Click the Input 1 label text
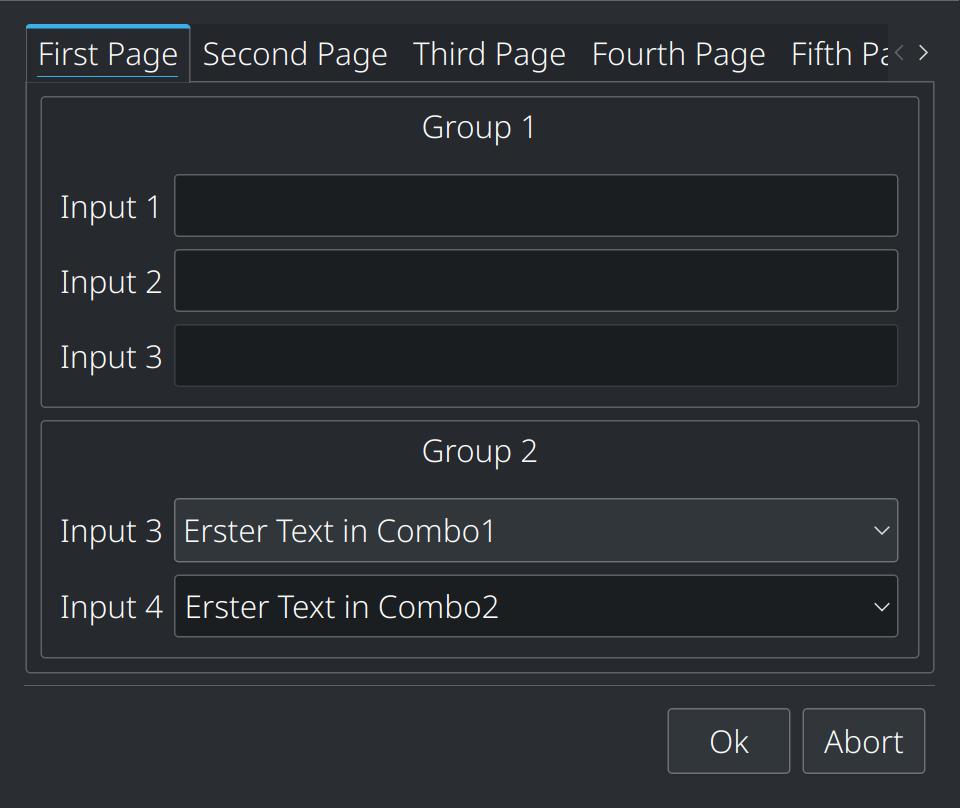 (x=110, y=207)
